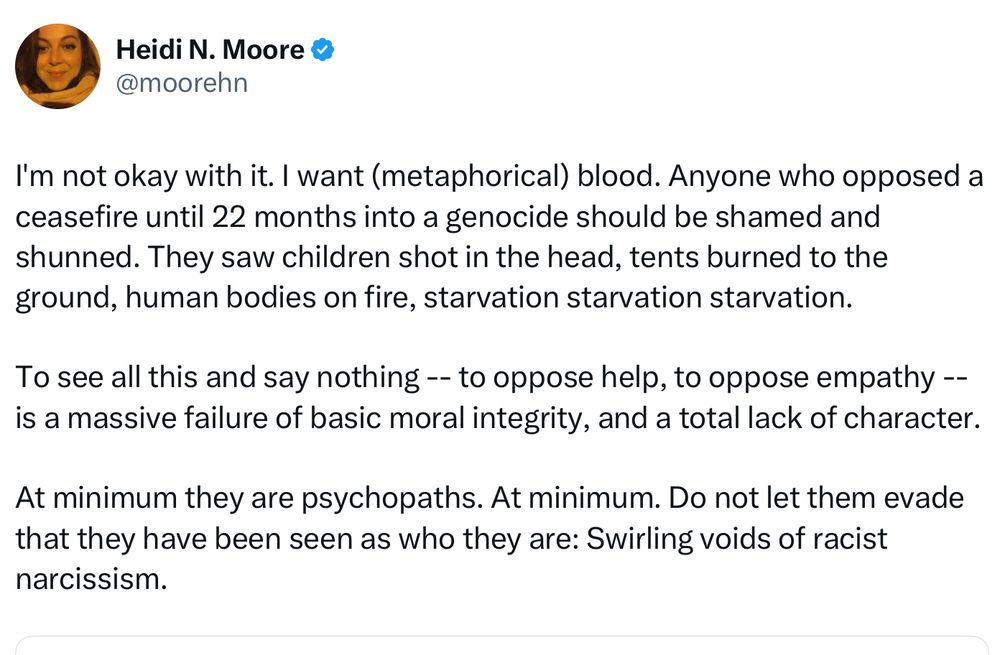The width and height of the screenshot is (1000, 655).
Task: Click the phrase "shamed and" in the tweet
Action: (x=797, y=217)
